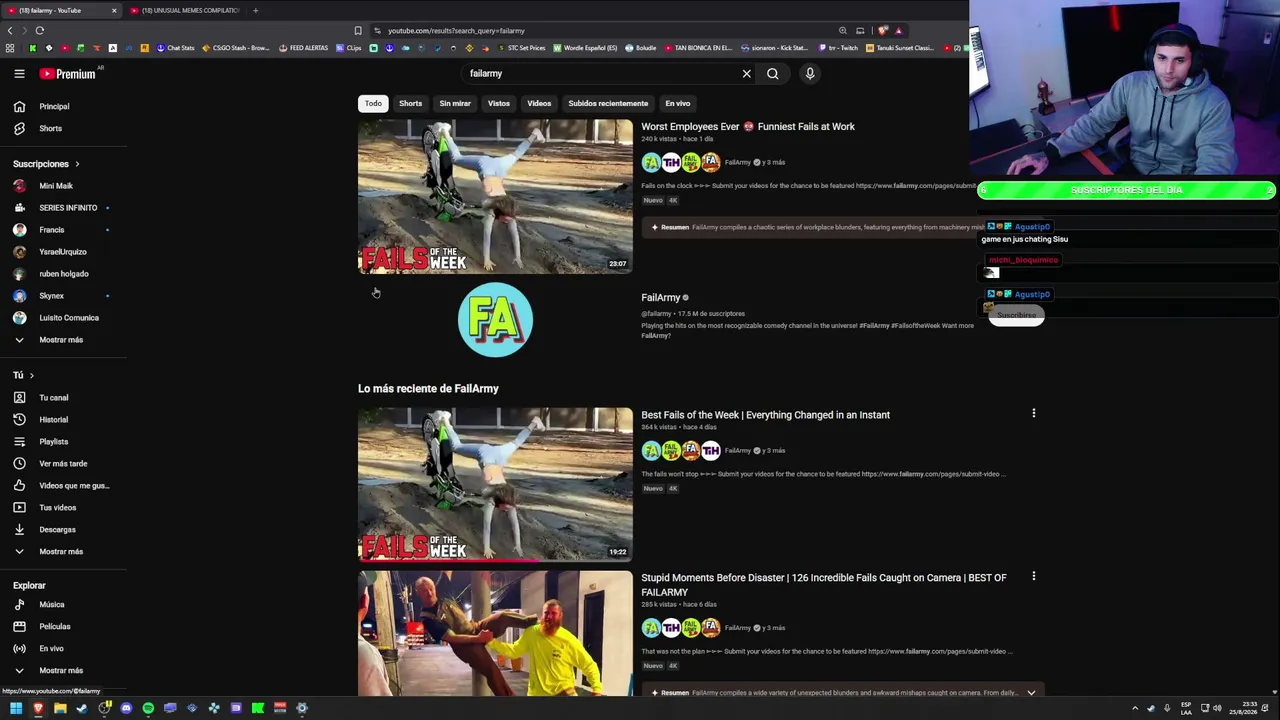Select the Todo filter chip

[x=373, y=103]
